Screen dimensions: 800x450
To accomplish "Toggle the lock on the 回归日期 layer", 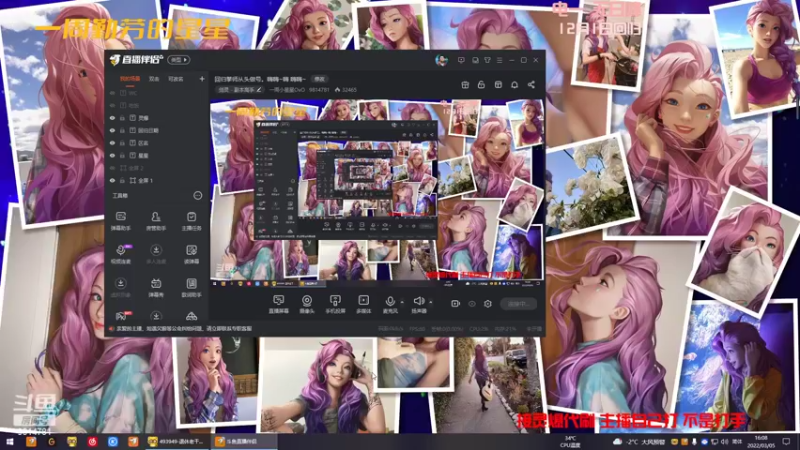I will click(x=122, y=131).
